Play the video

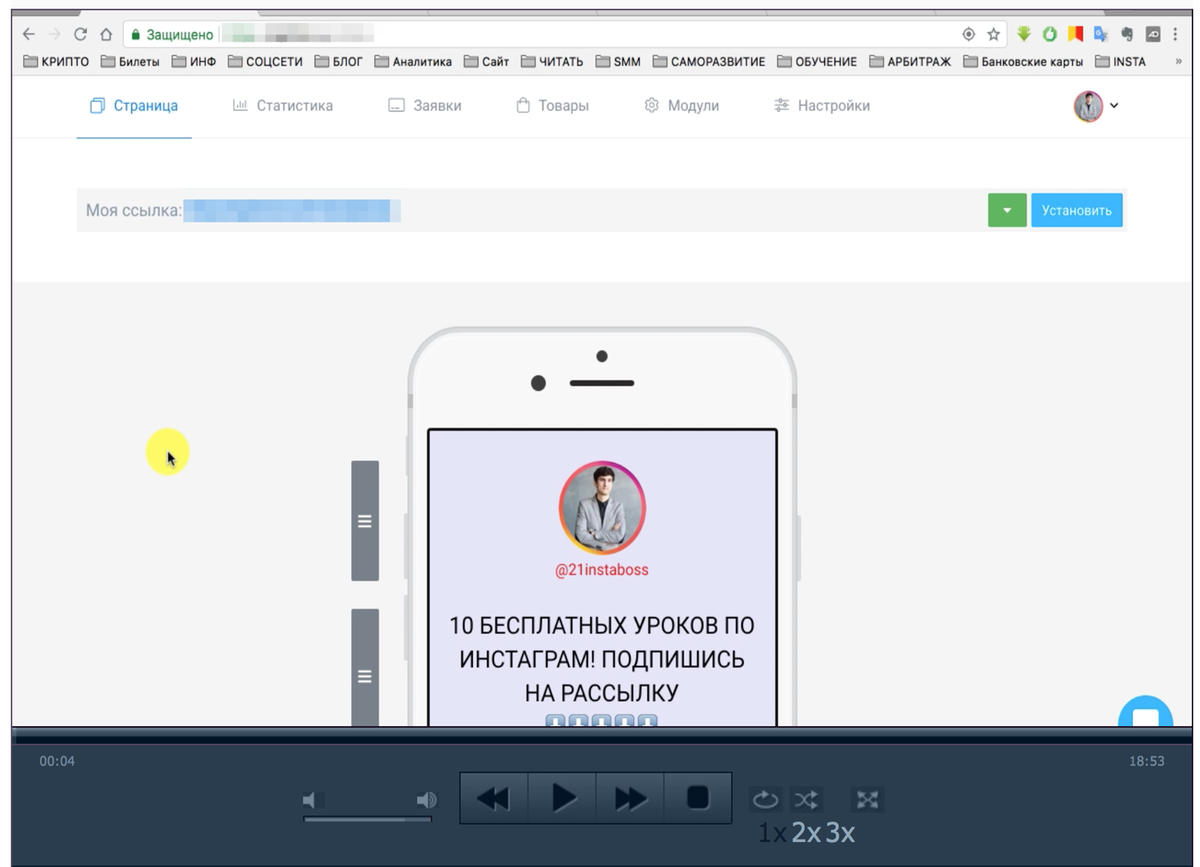pyautogui.click(x=562, y=798)
